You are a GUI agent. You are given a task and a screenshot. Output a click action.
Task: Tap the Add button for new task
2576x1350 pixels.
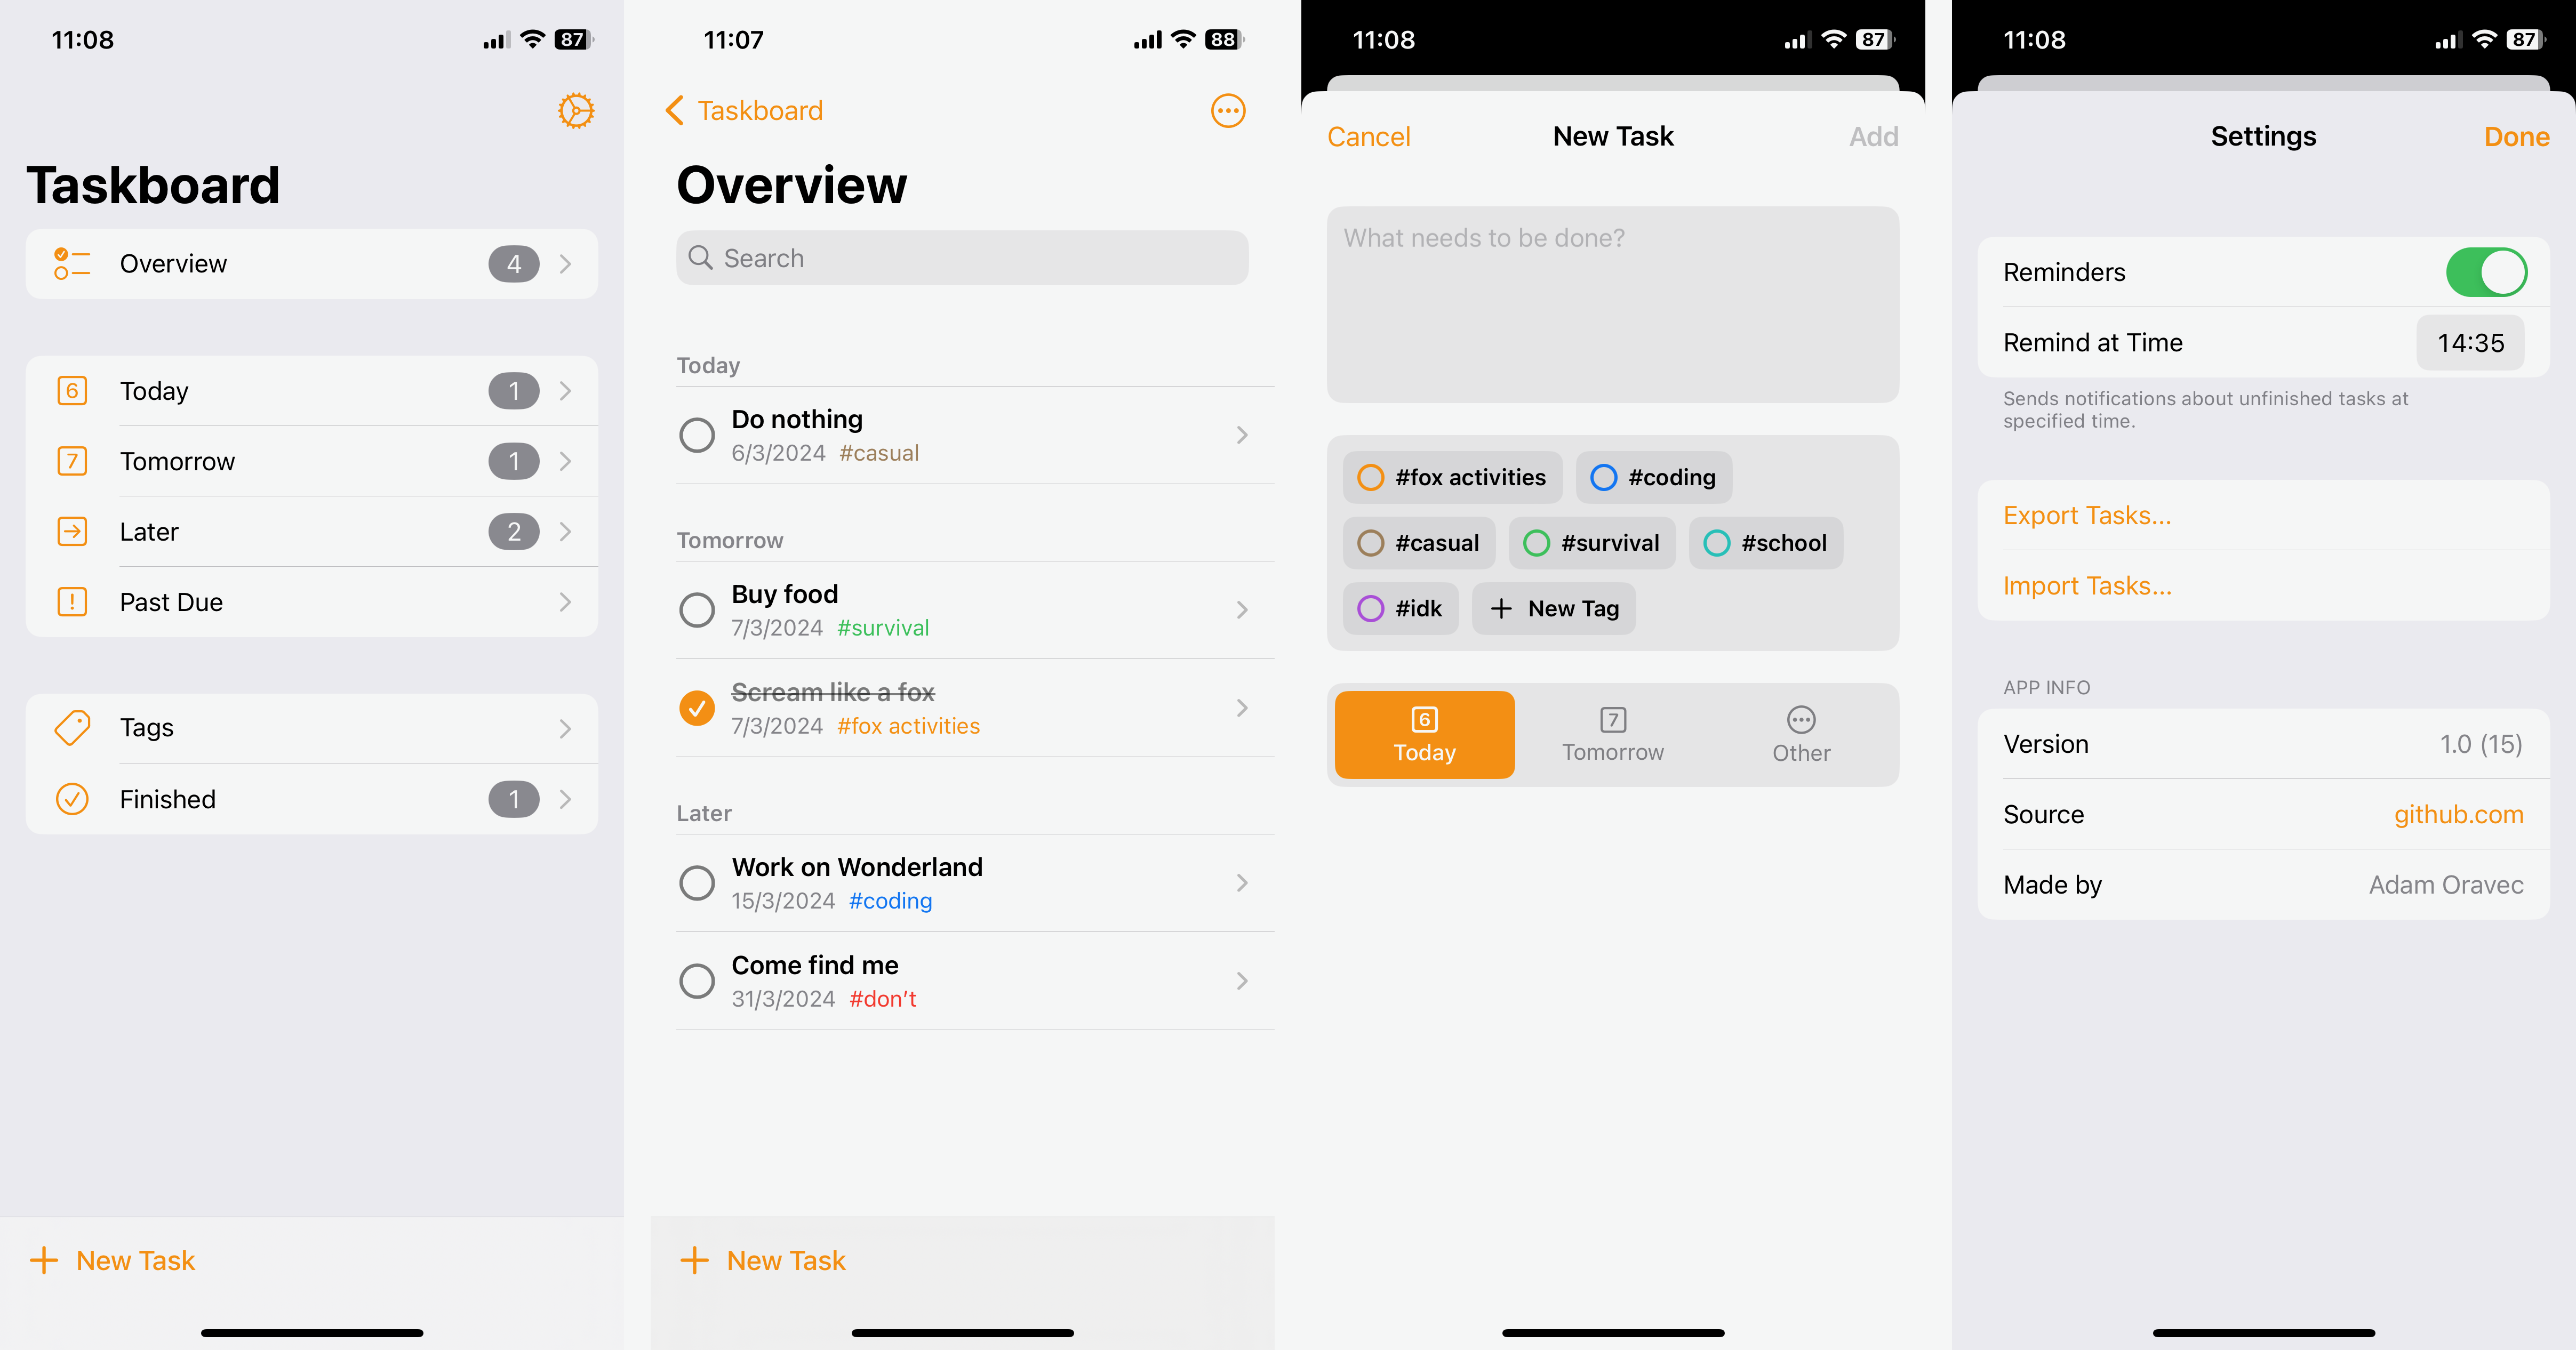(x=1874, y=136)
